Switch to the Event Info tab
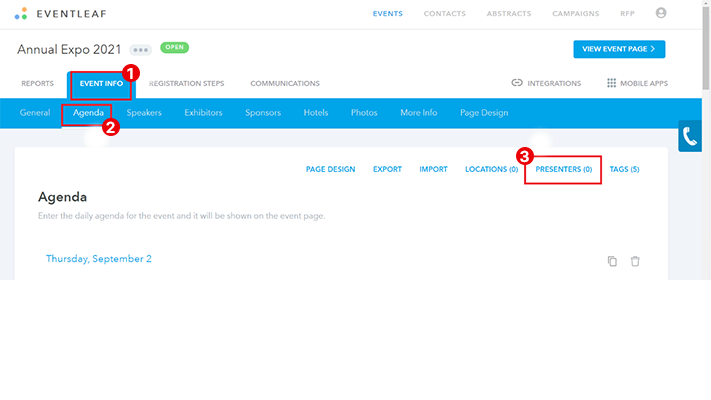The width and height of the screenshot is (711, 400). click(101, 84)
